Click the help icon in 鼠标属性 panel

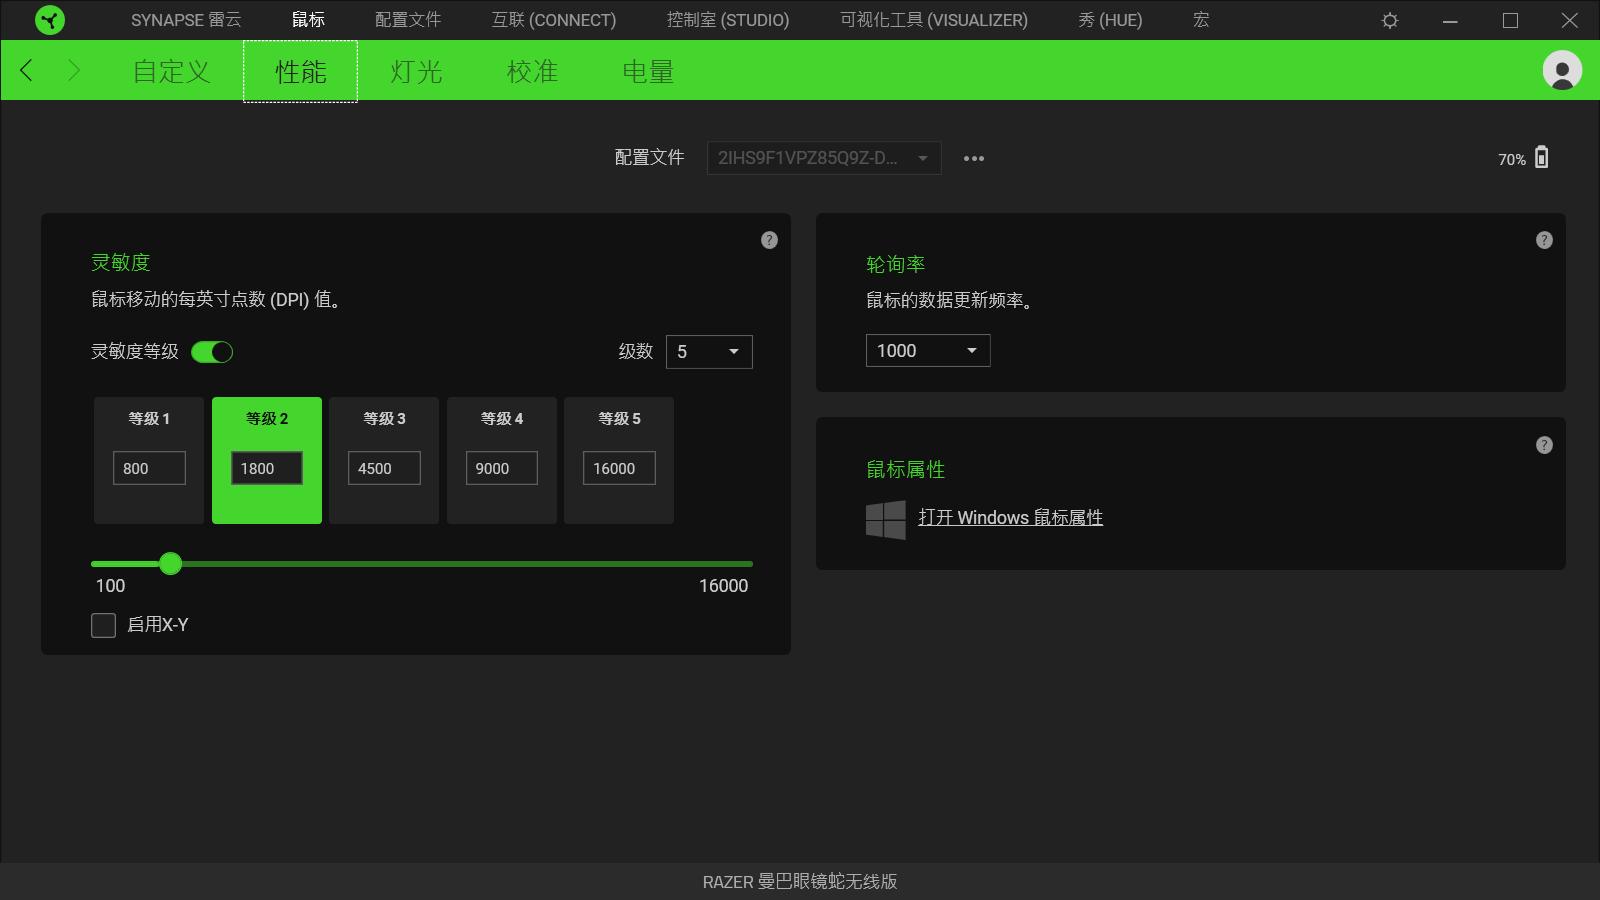point(1544,445)
